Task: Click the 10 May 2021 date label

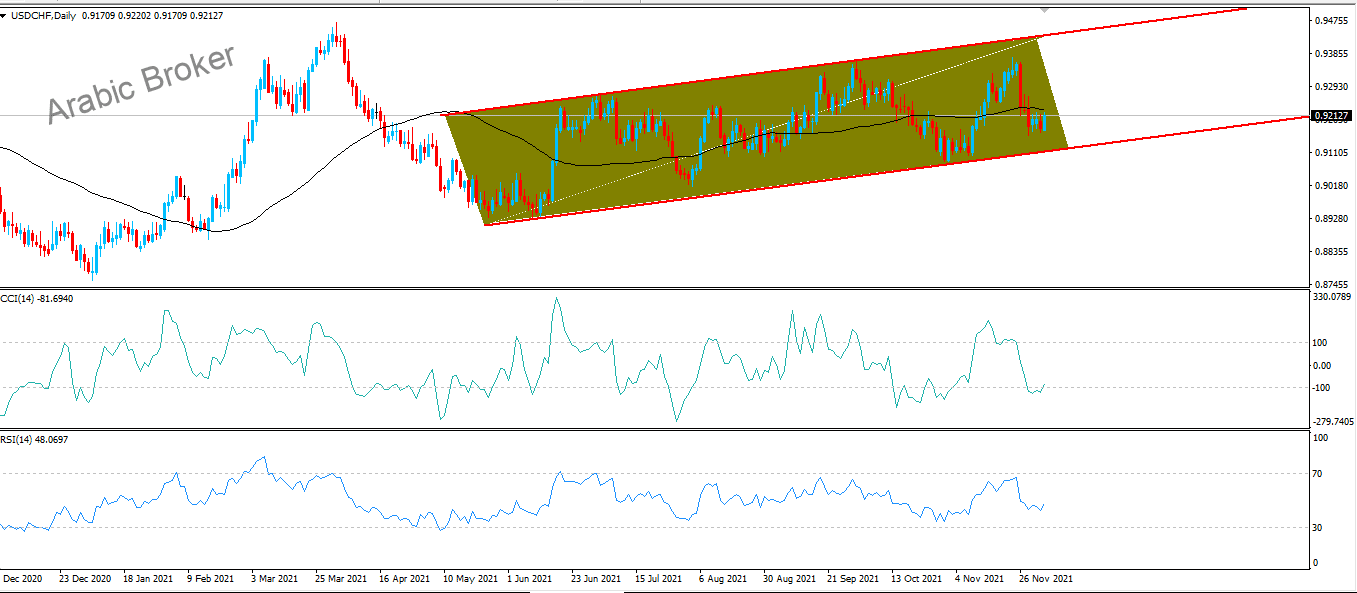Action: click(x=468, y=578)
